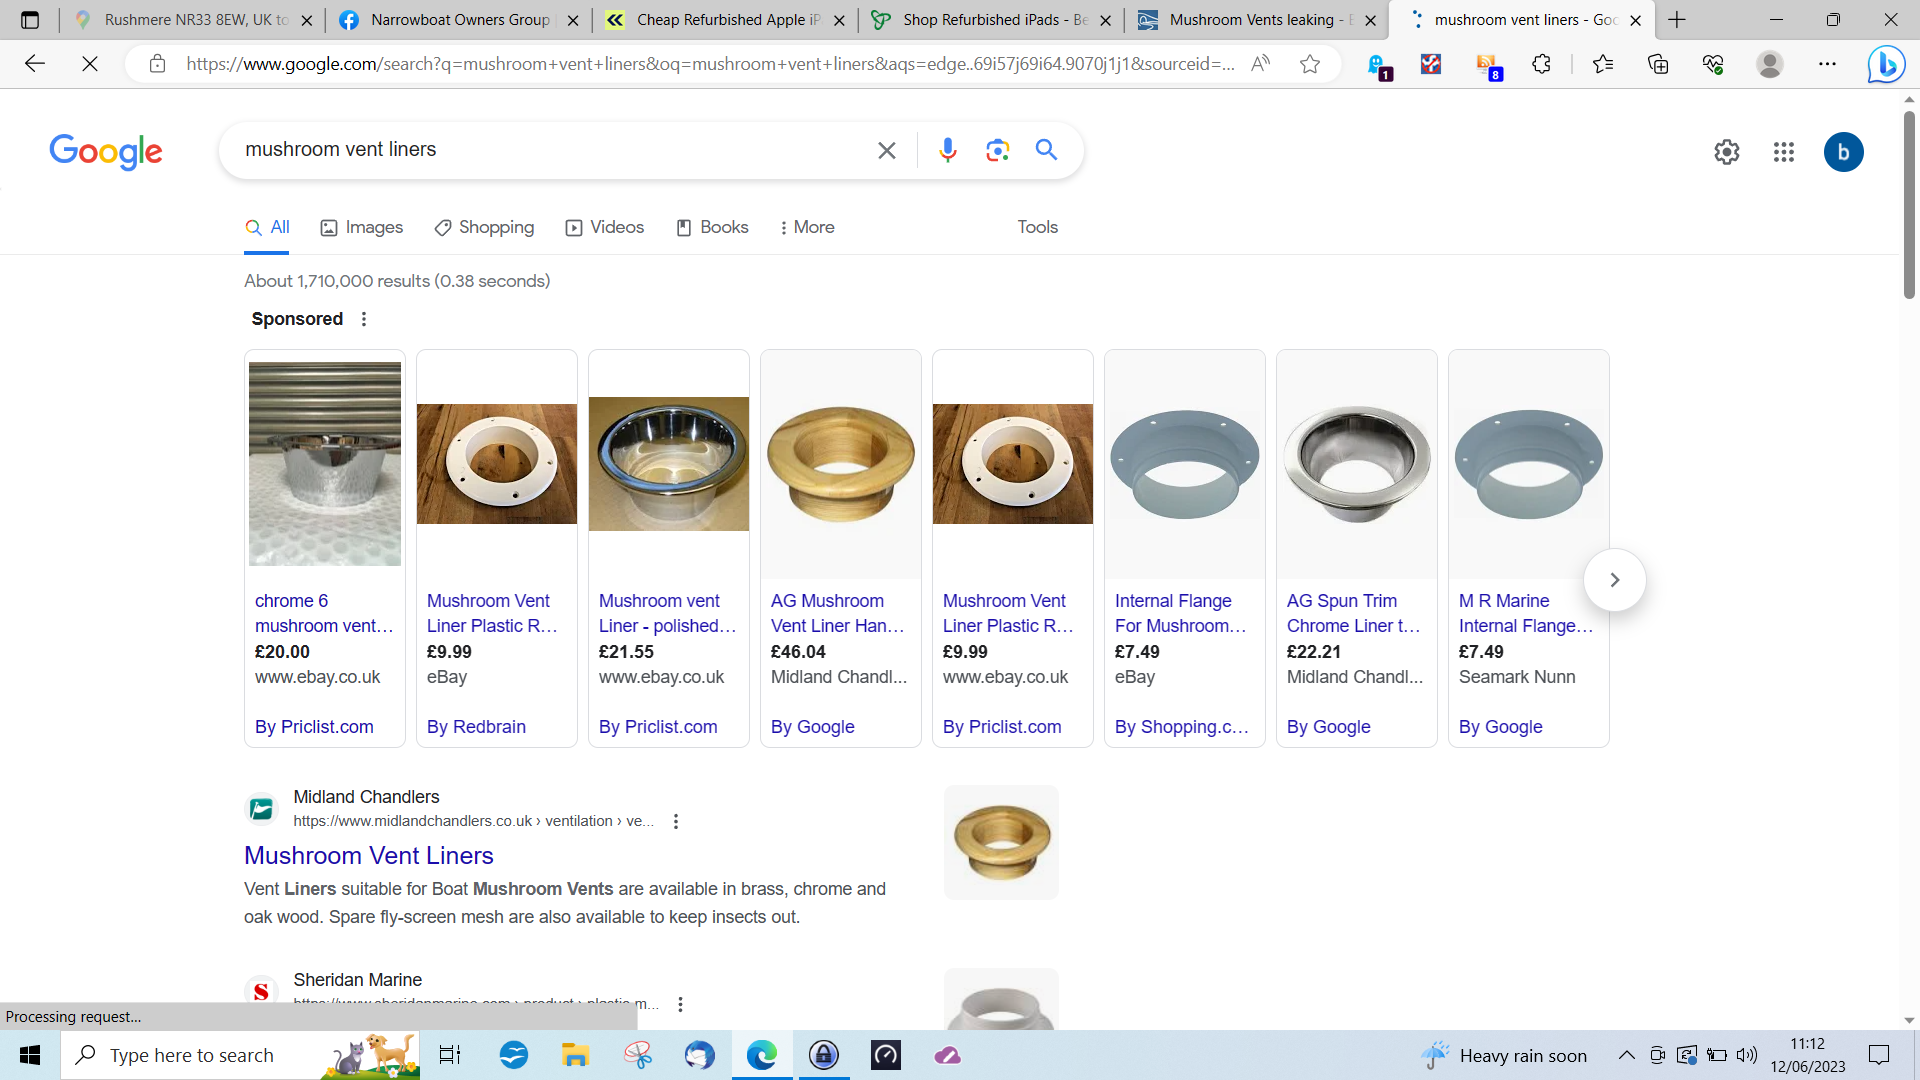
Task: Close the Shop Refurbished iPads tab
Action: click(1105, 20)
